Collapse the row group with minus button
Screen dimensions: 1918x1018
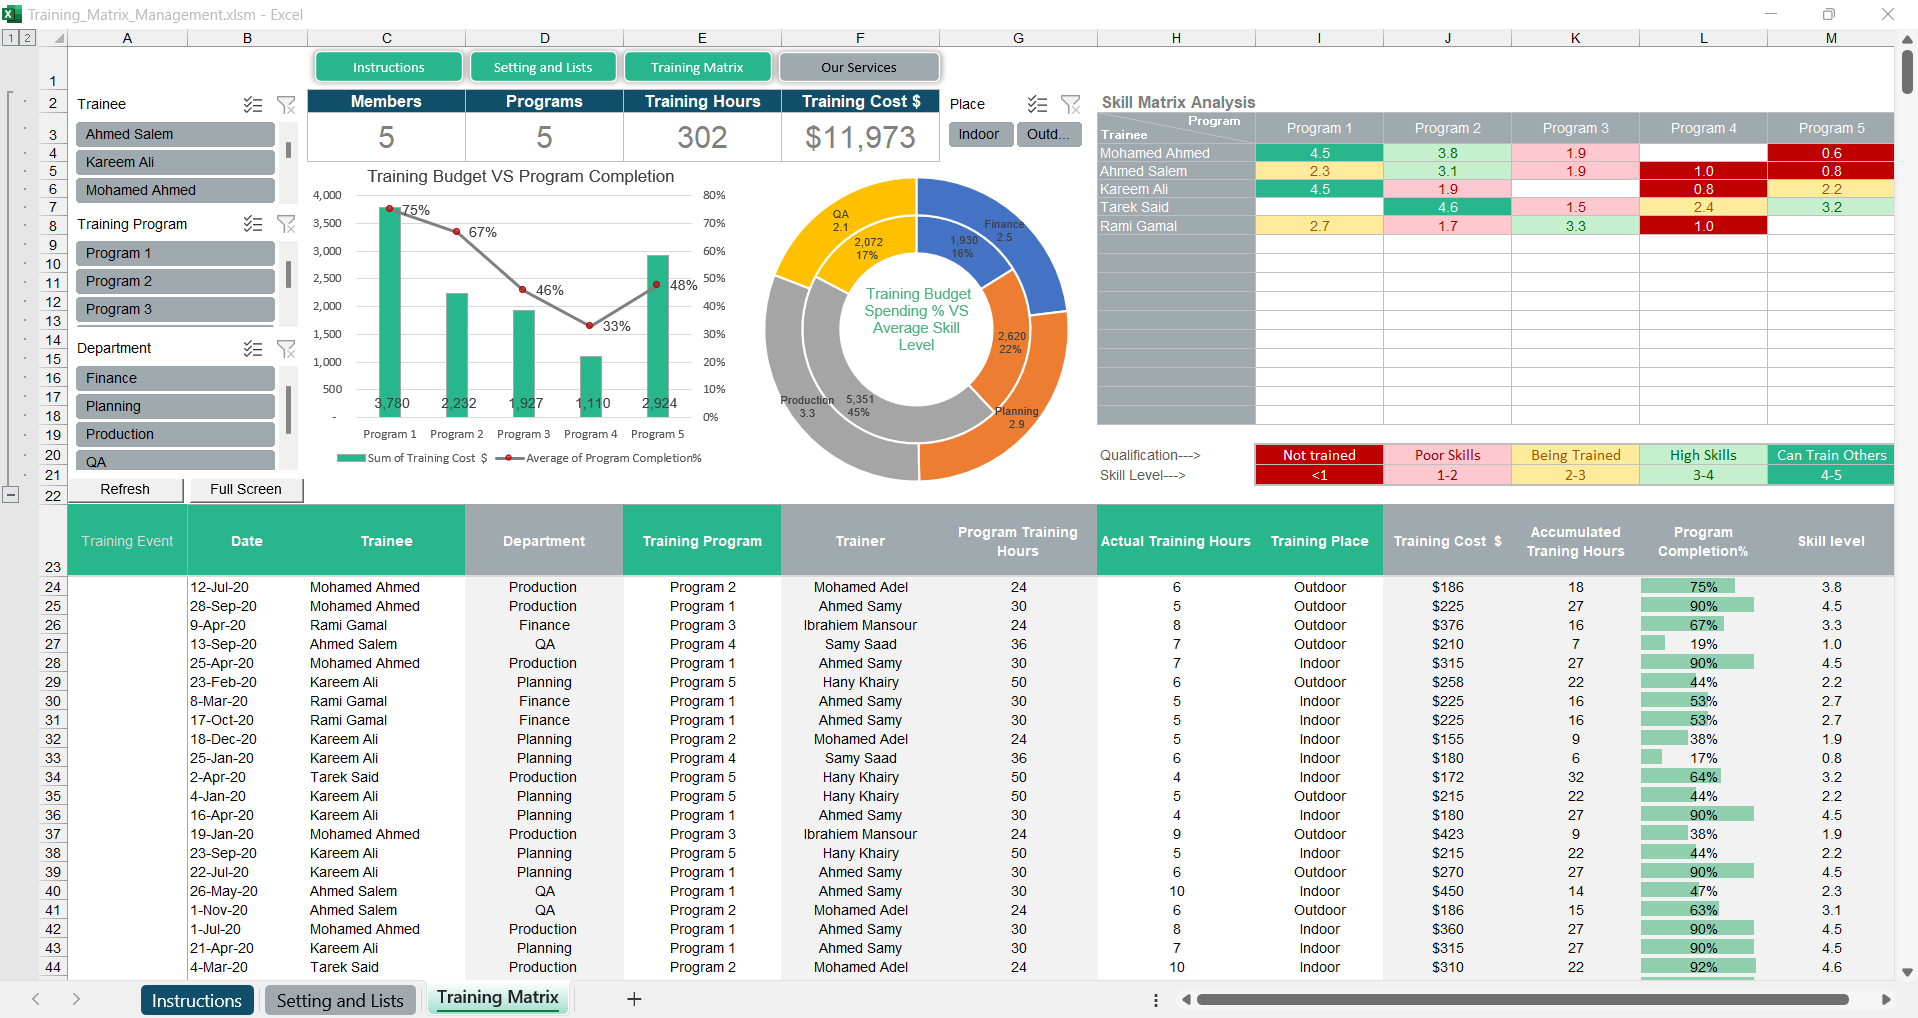pyautogui.click(x=11, y=494)
